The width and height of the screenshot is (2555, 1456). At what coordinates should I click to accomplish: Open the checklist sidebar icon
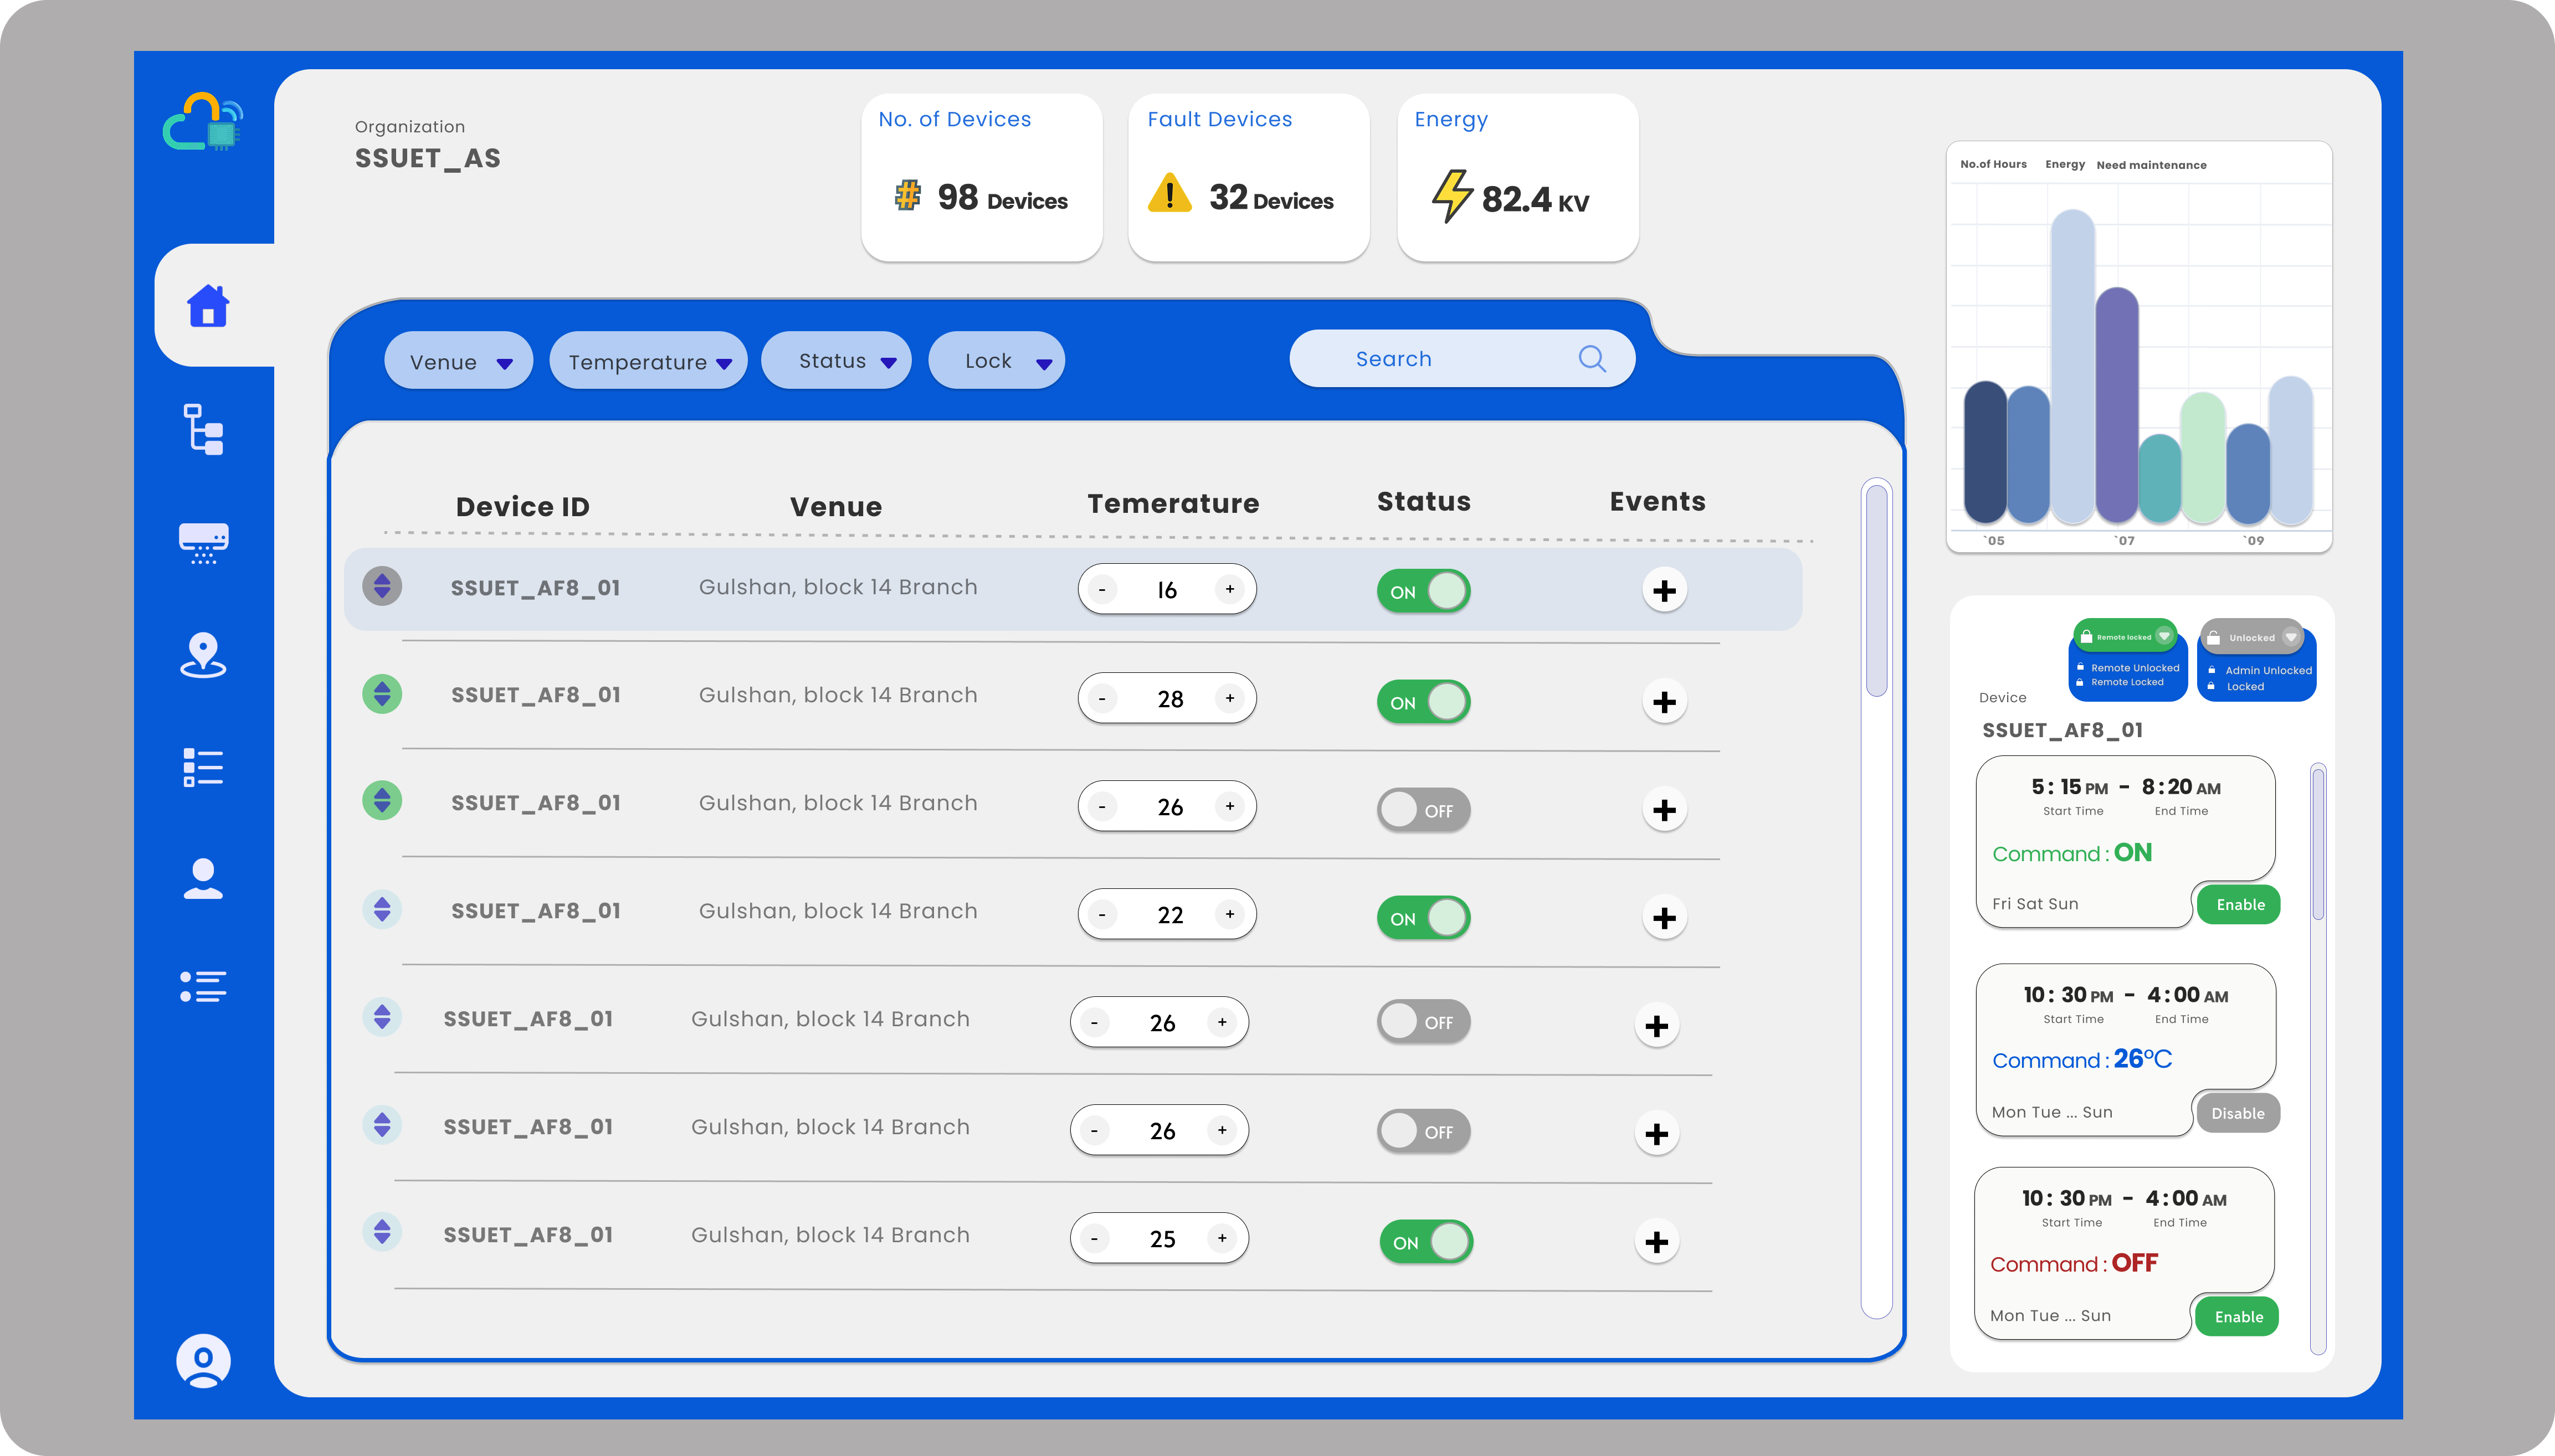coord(204,767)
